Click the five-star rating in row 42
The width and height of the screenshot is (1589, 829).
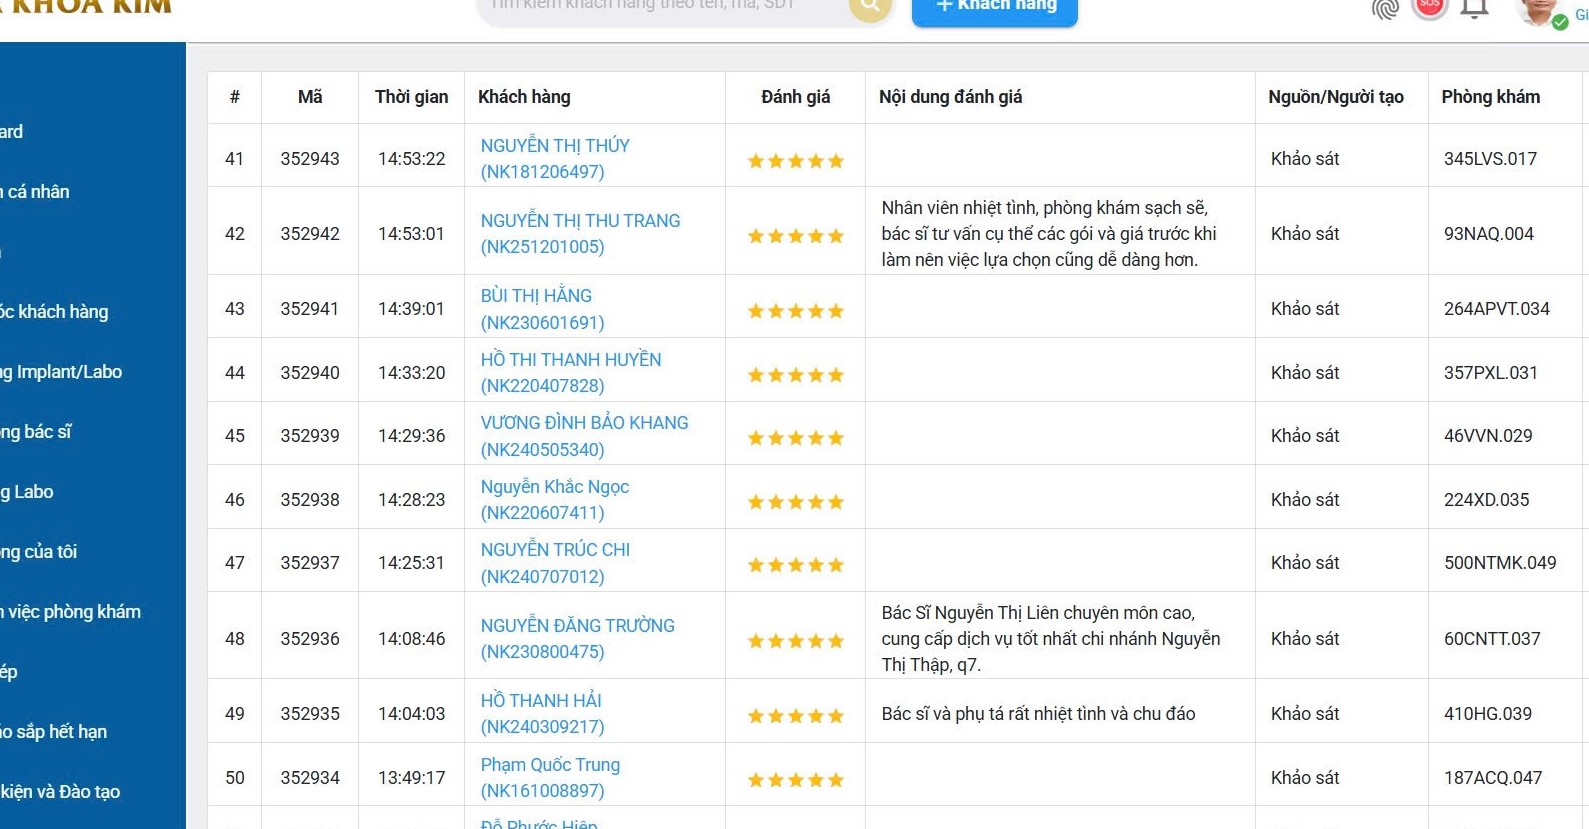(x=795, y=236)
